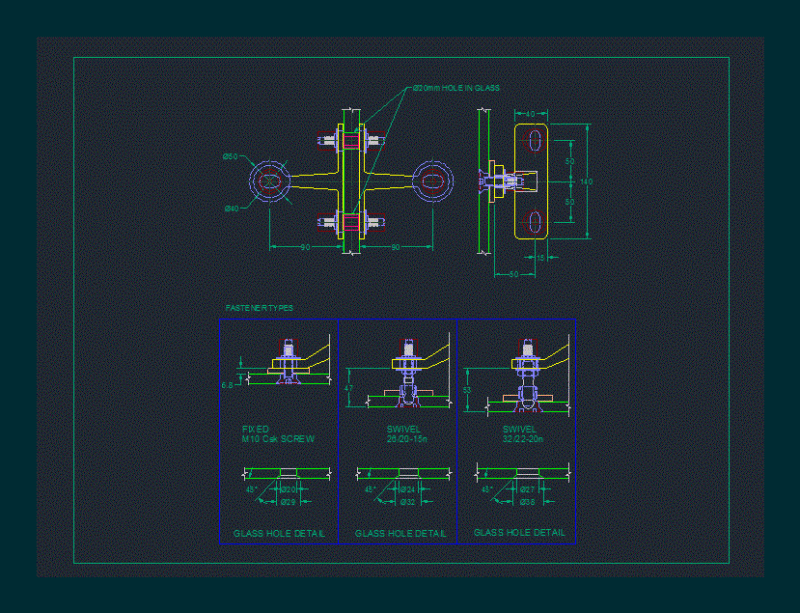Select the '26/20-15n' swivel label
Viewport: 800px width, 613px height.
click(407, 439)
